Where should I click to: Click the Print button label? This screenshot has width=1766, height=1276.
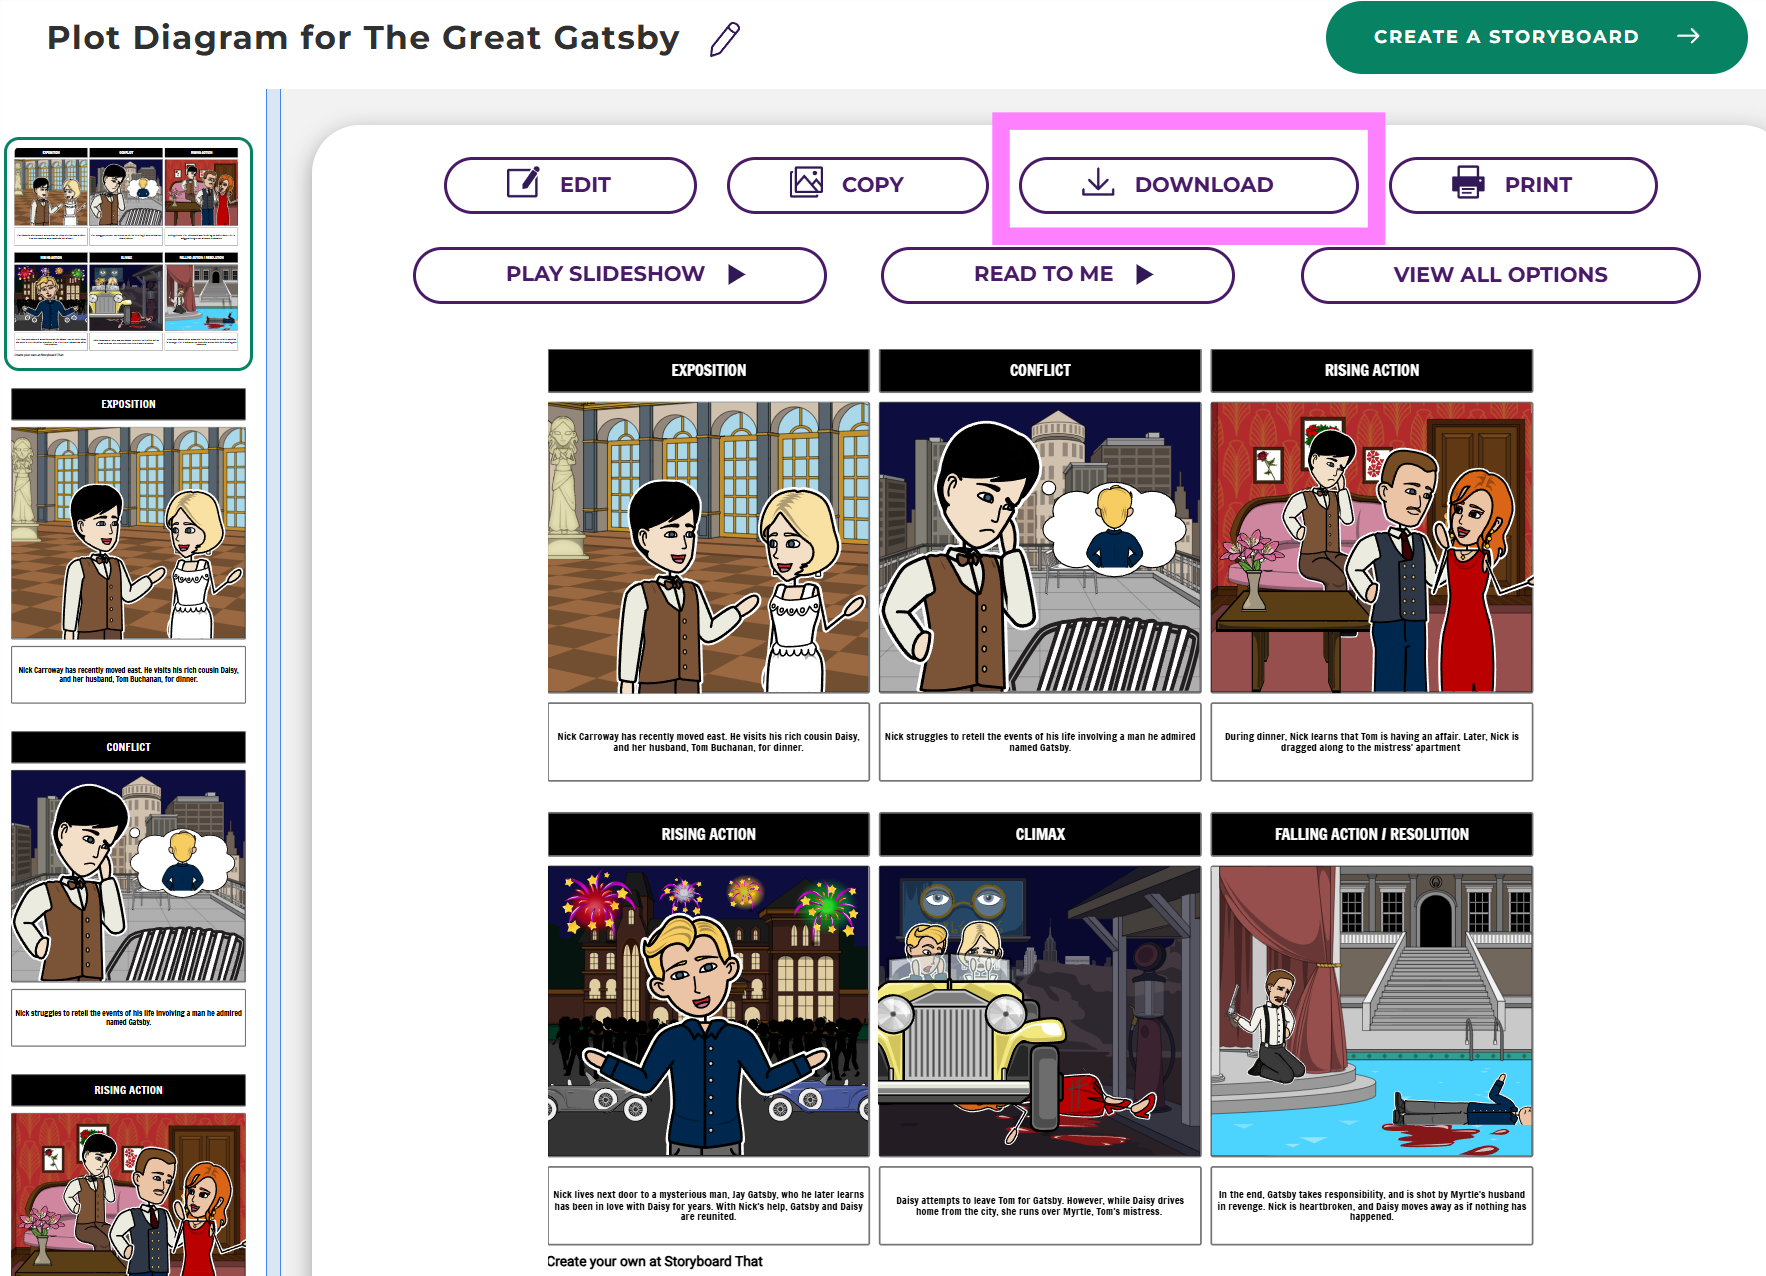[x=1538, y=185]
